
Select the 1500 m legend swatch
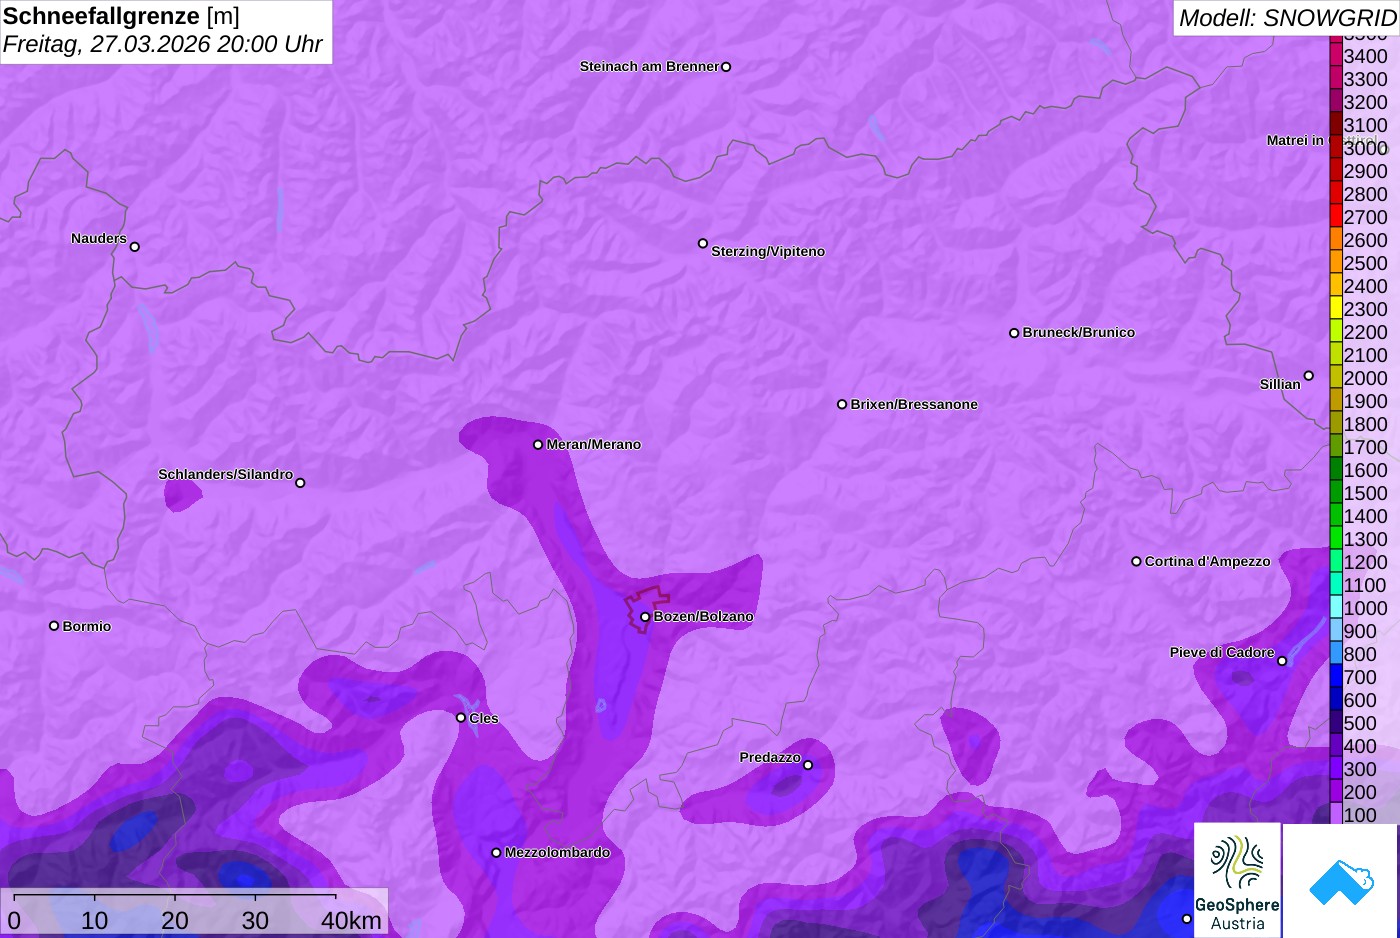1336,492
